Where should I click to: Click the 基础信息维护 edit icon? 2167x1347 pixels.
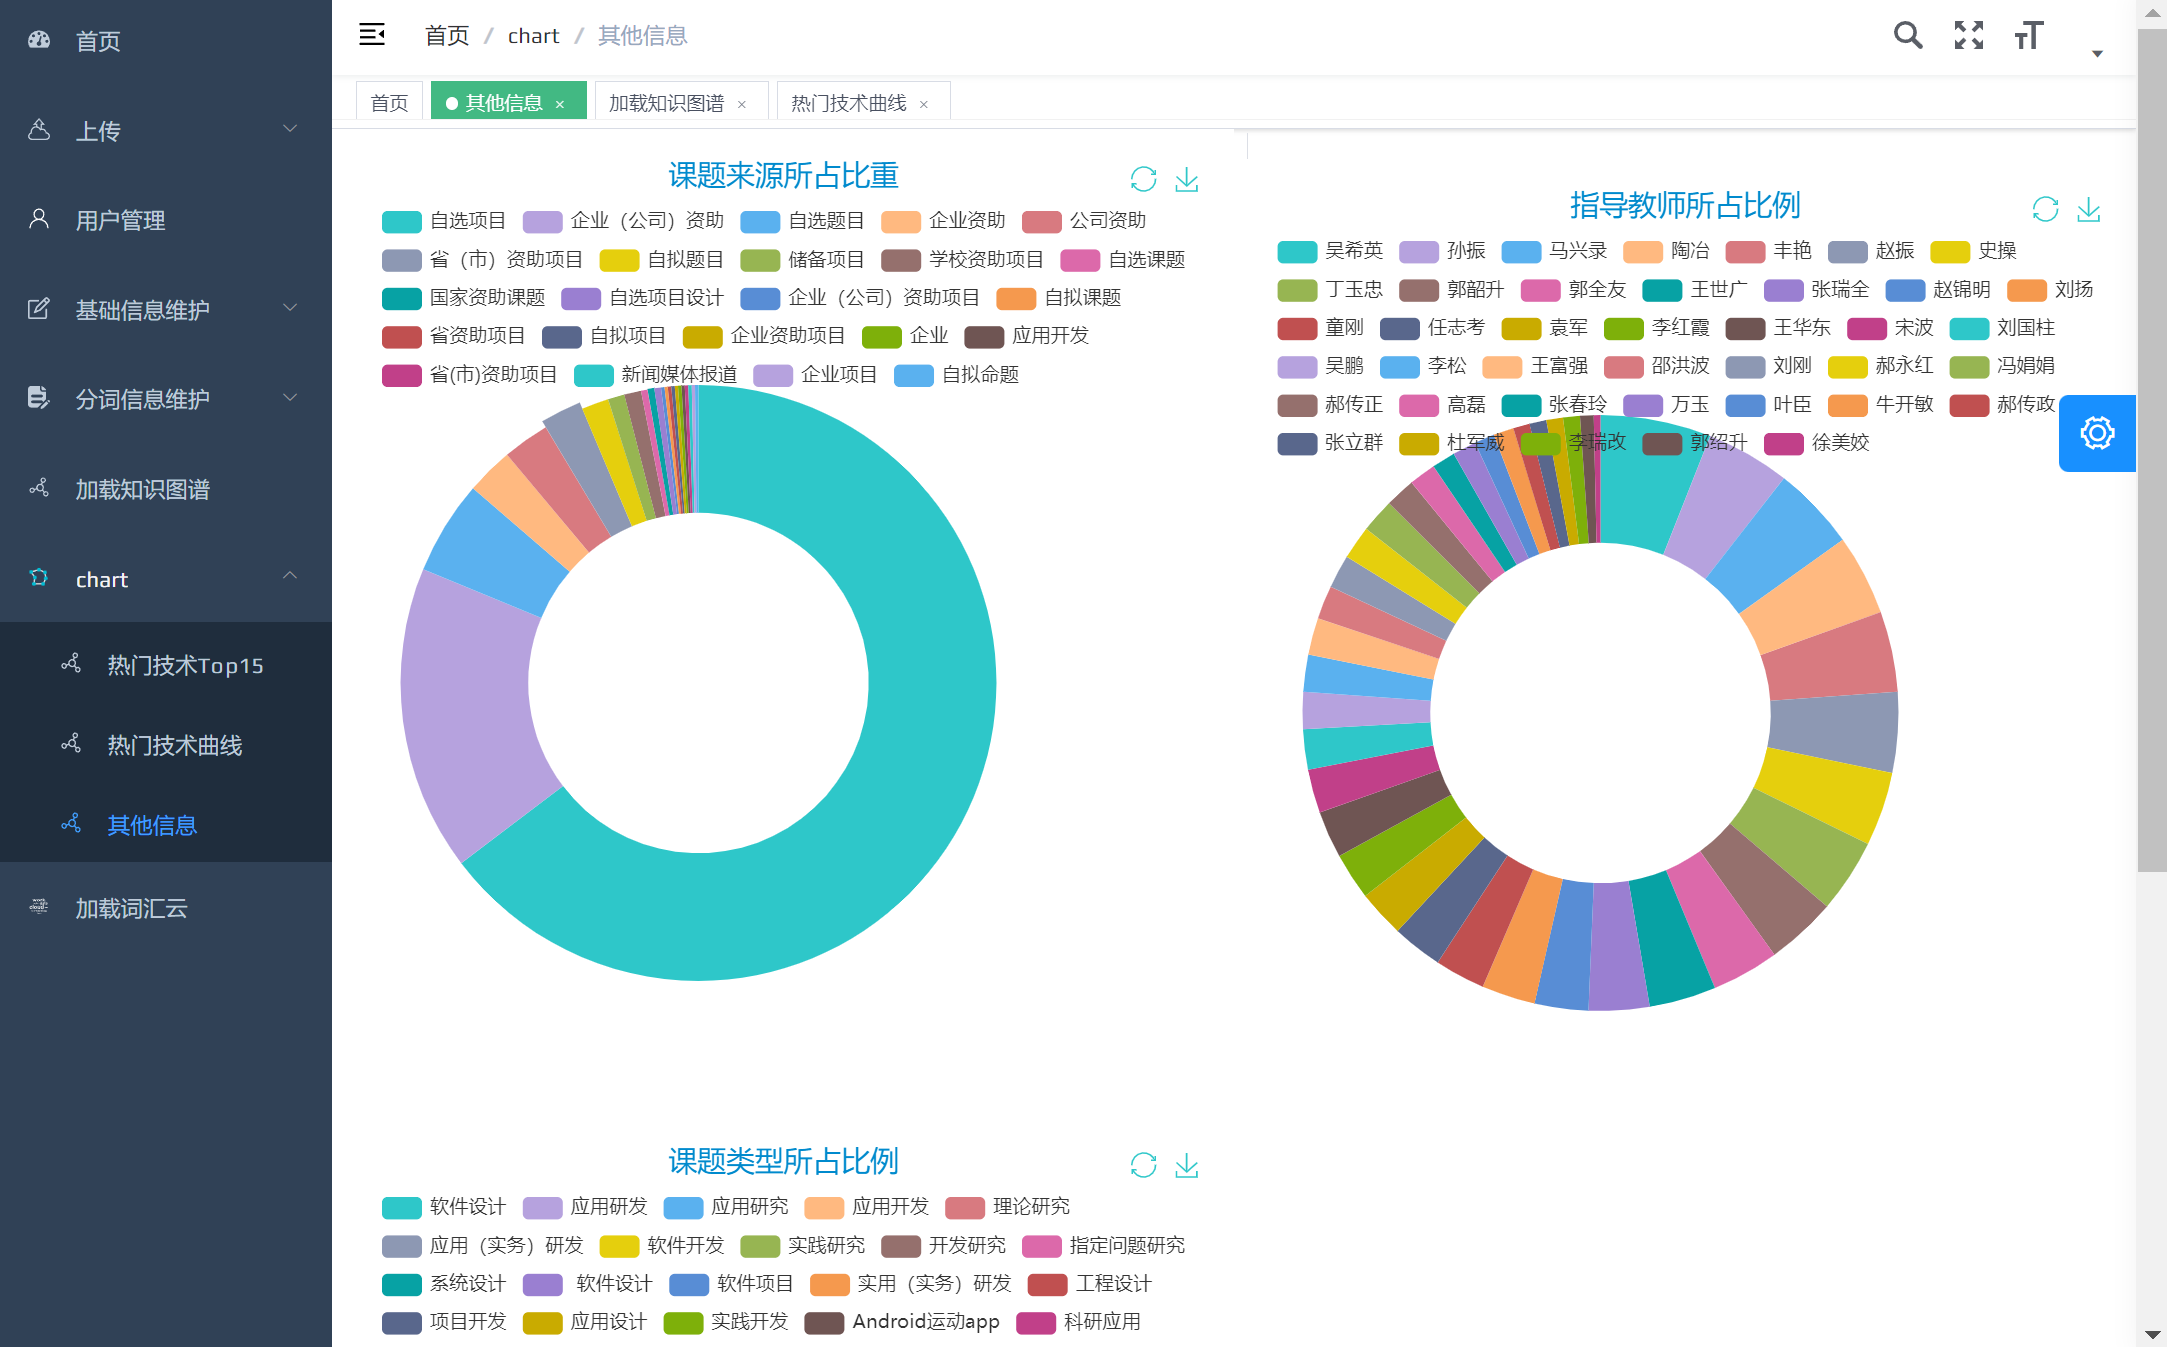point(39,308)
